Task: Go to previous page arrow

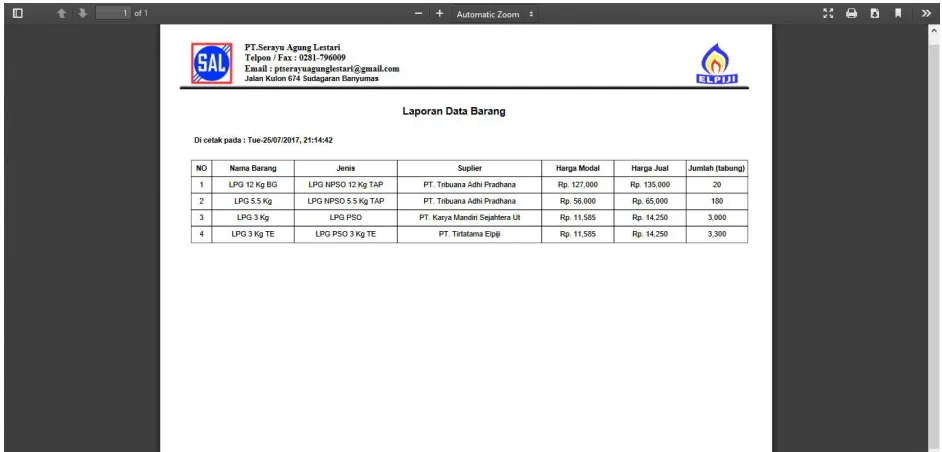Action: click(x=61, y=13)
